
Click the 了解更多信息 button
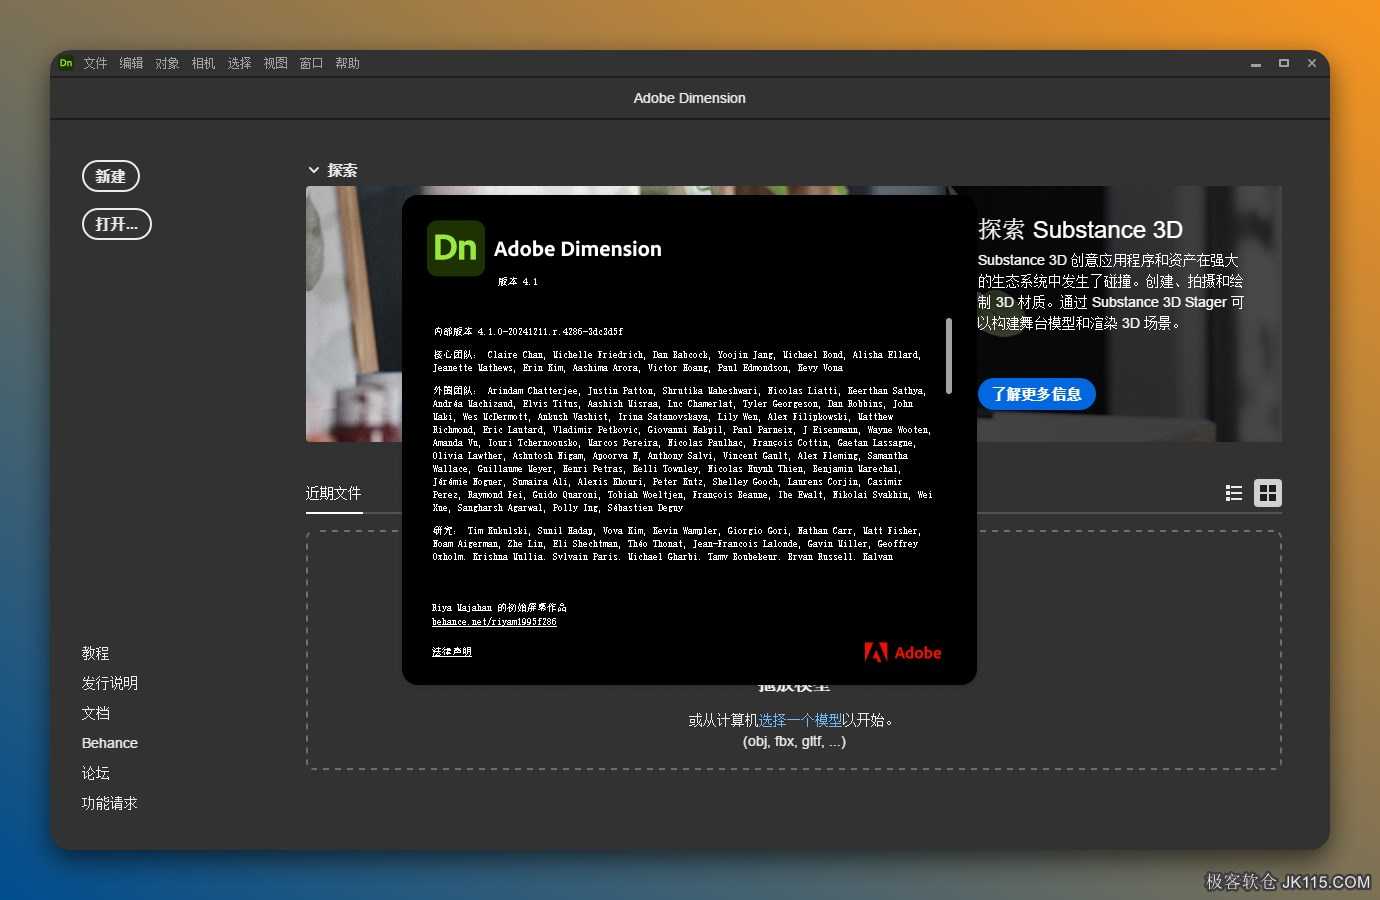(1037, 394)
